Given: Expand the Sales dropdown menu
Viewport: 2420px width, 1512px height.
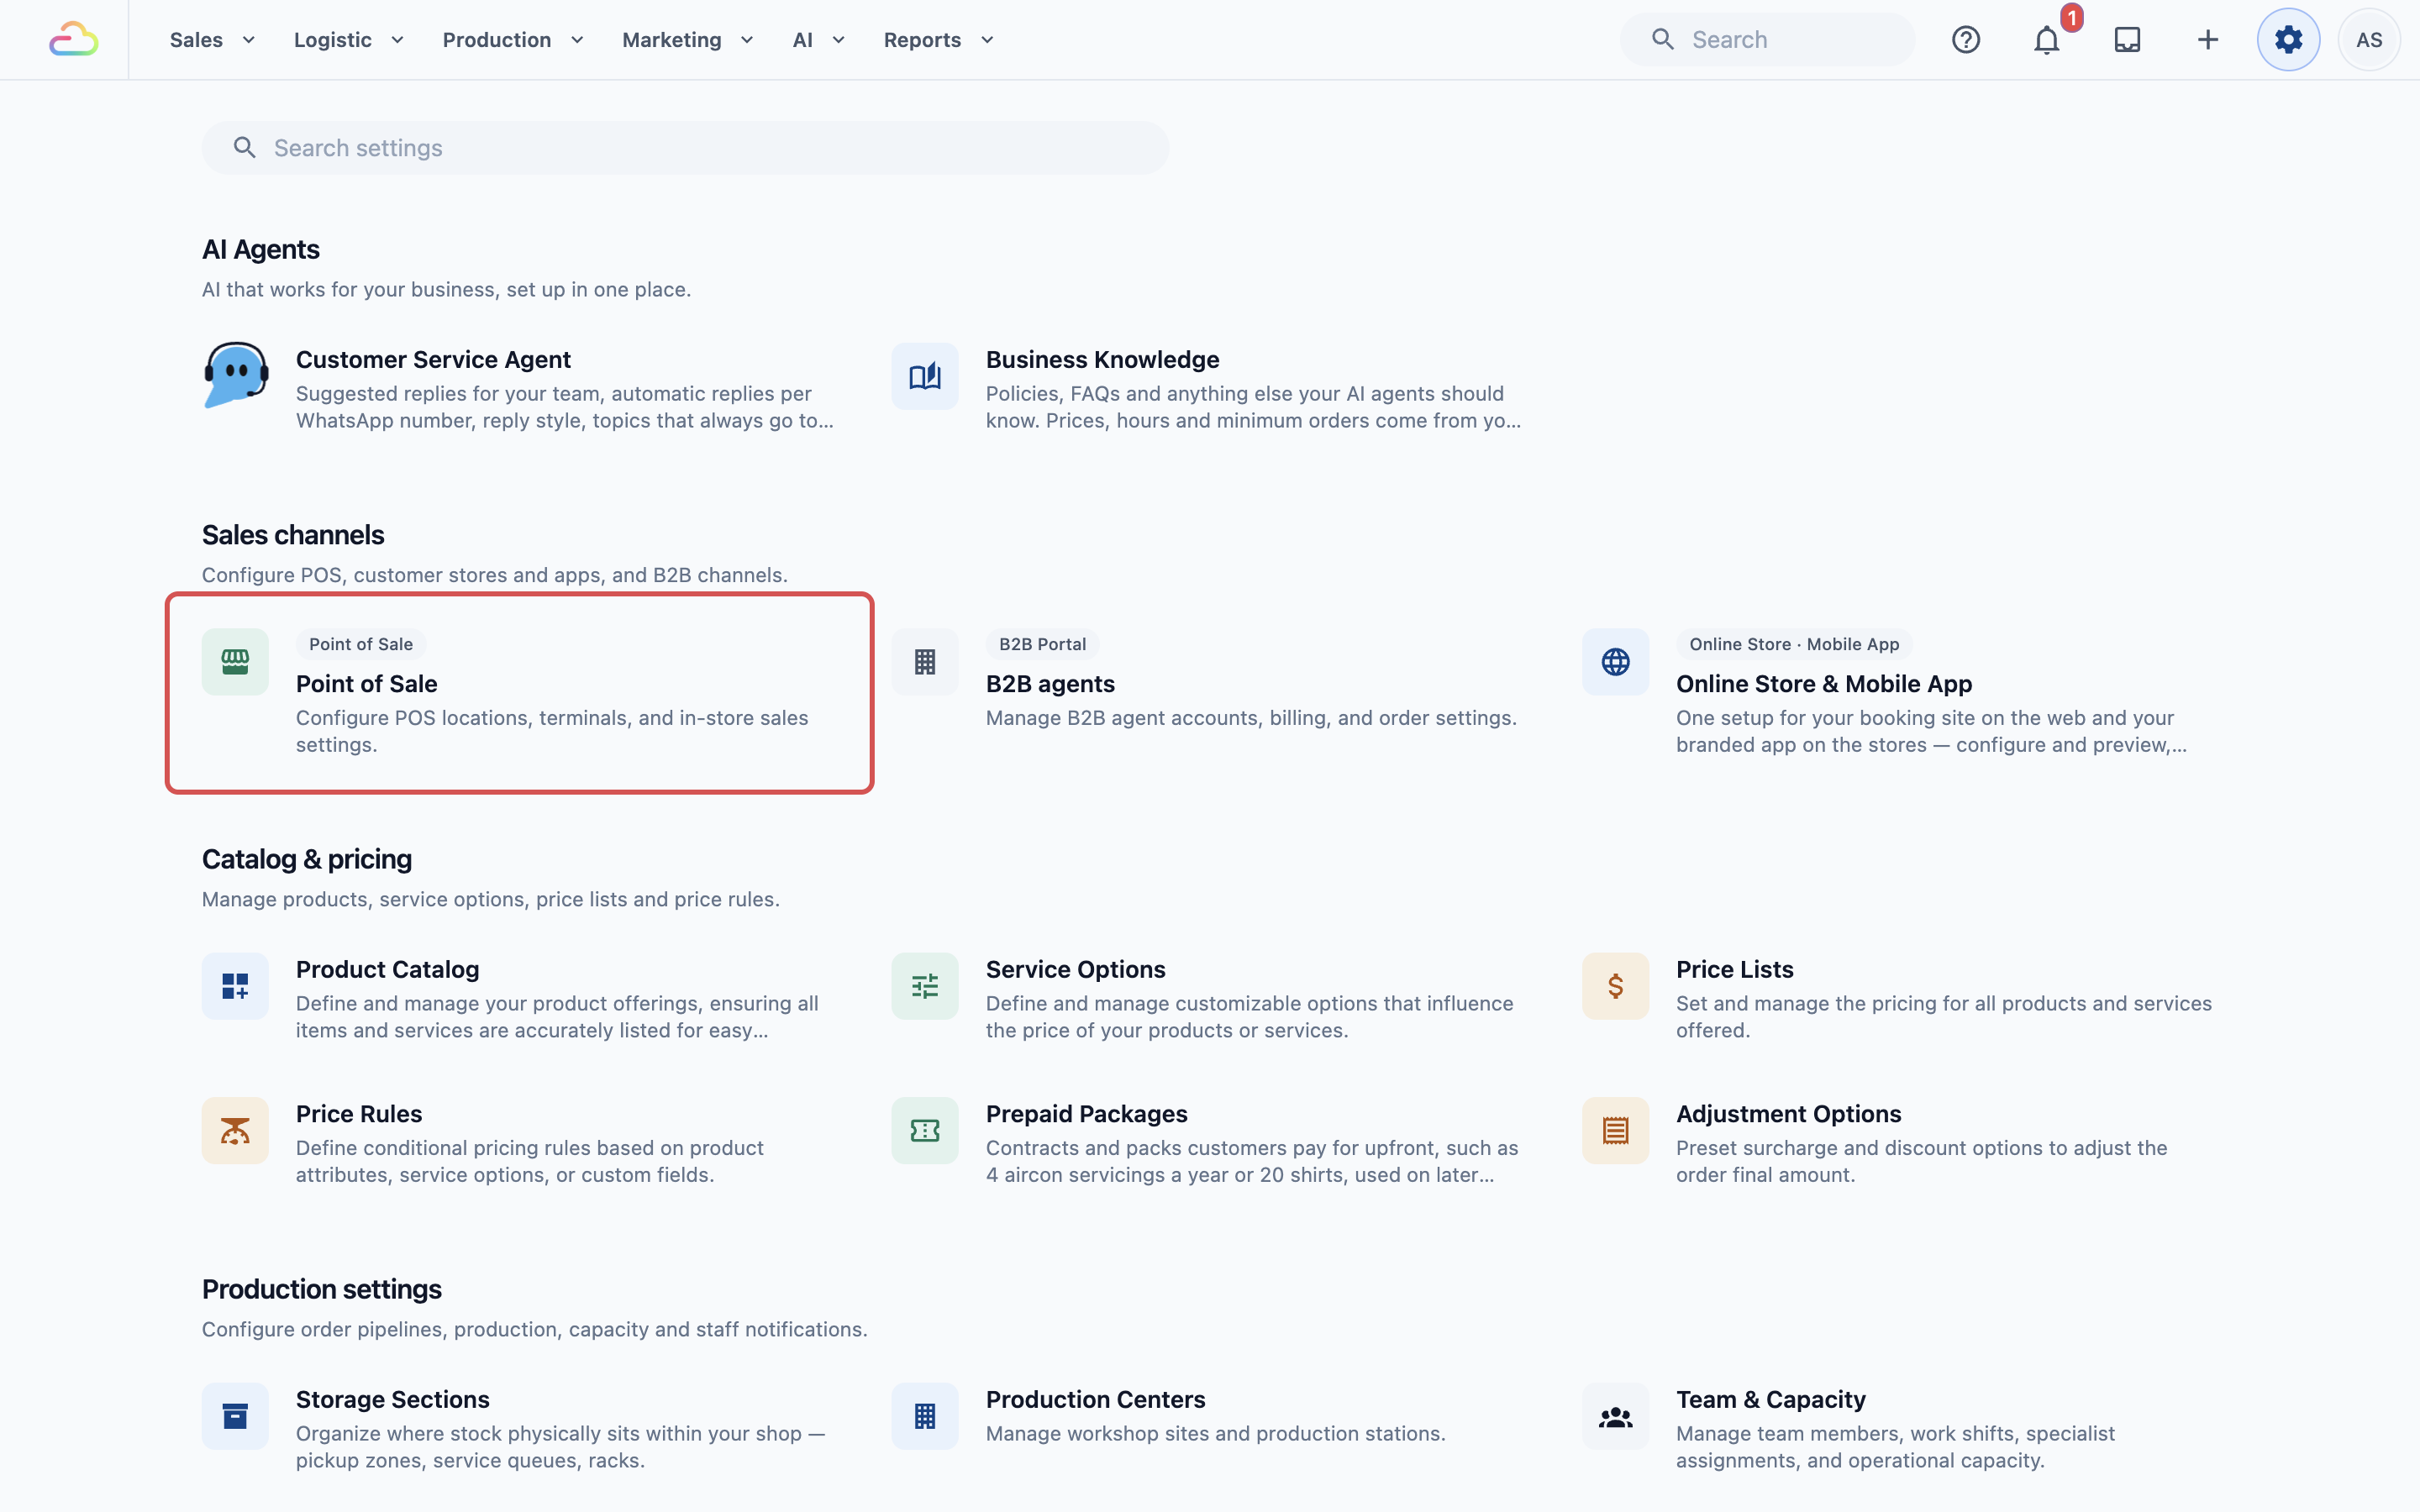Looking at the screenshot, I should coord(212,40).
